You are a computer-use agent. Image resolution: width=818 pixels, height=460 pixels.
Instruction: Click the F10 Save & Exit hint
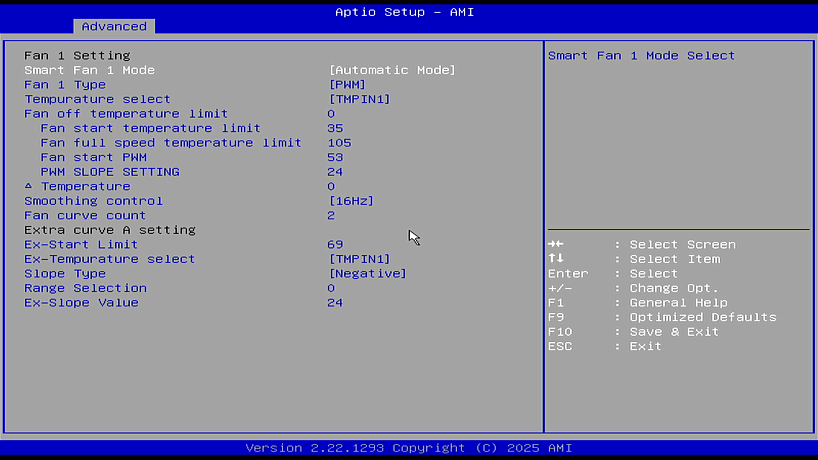[633, 332]
